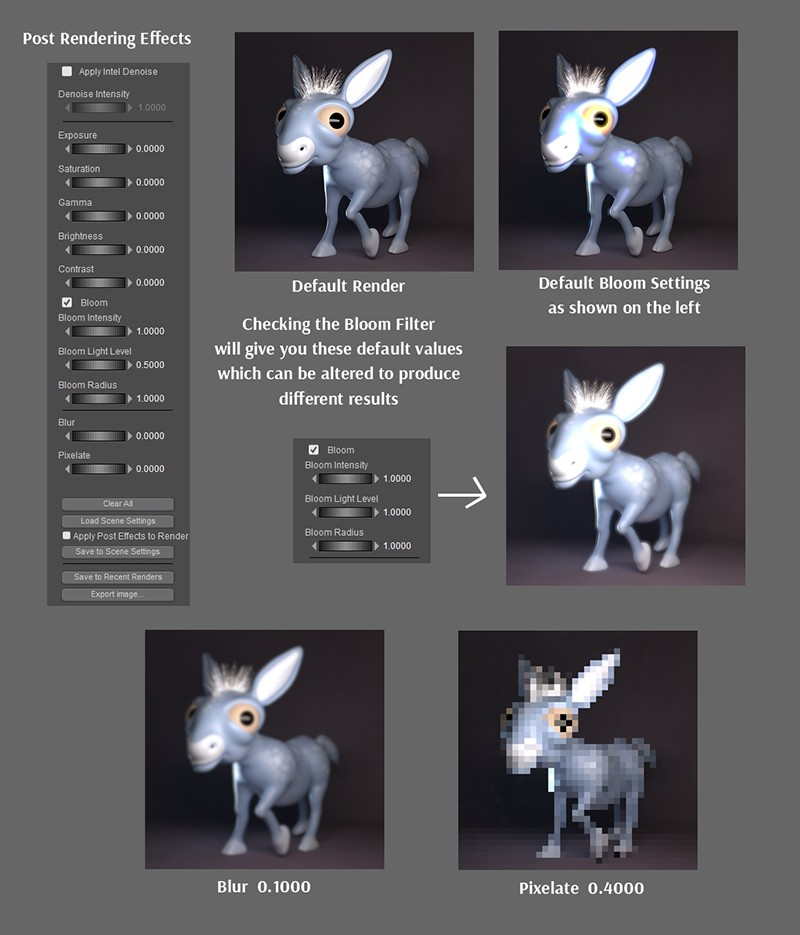The image size is (800, 935).
Task: Click Load Scene Settings button
Action: pyautogui.click(x=118, y=521)
